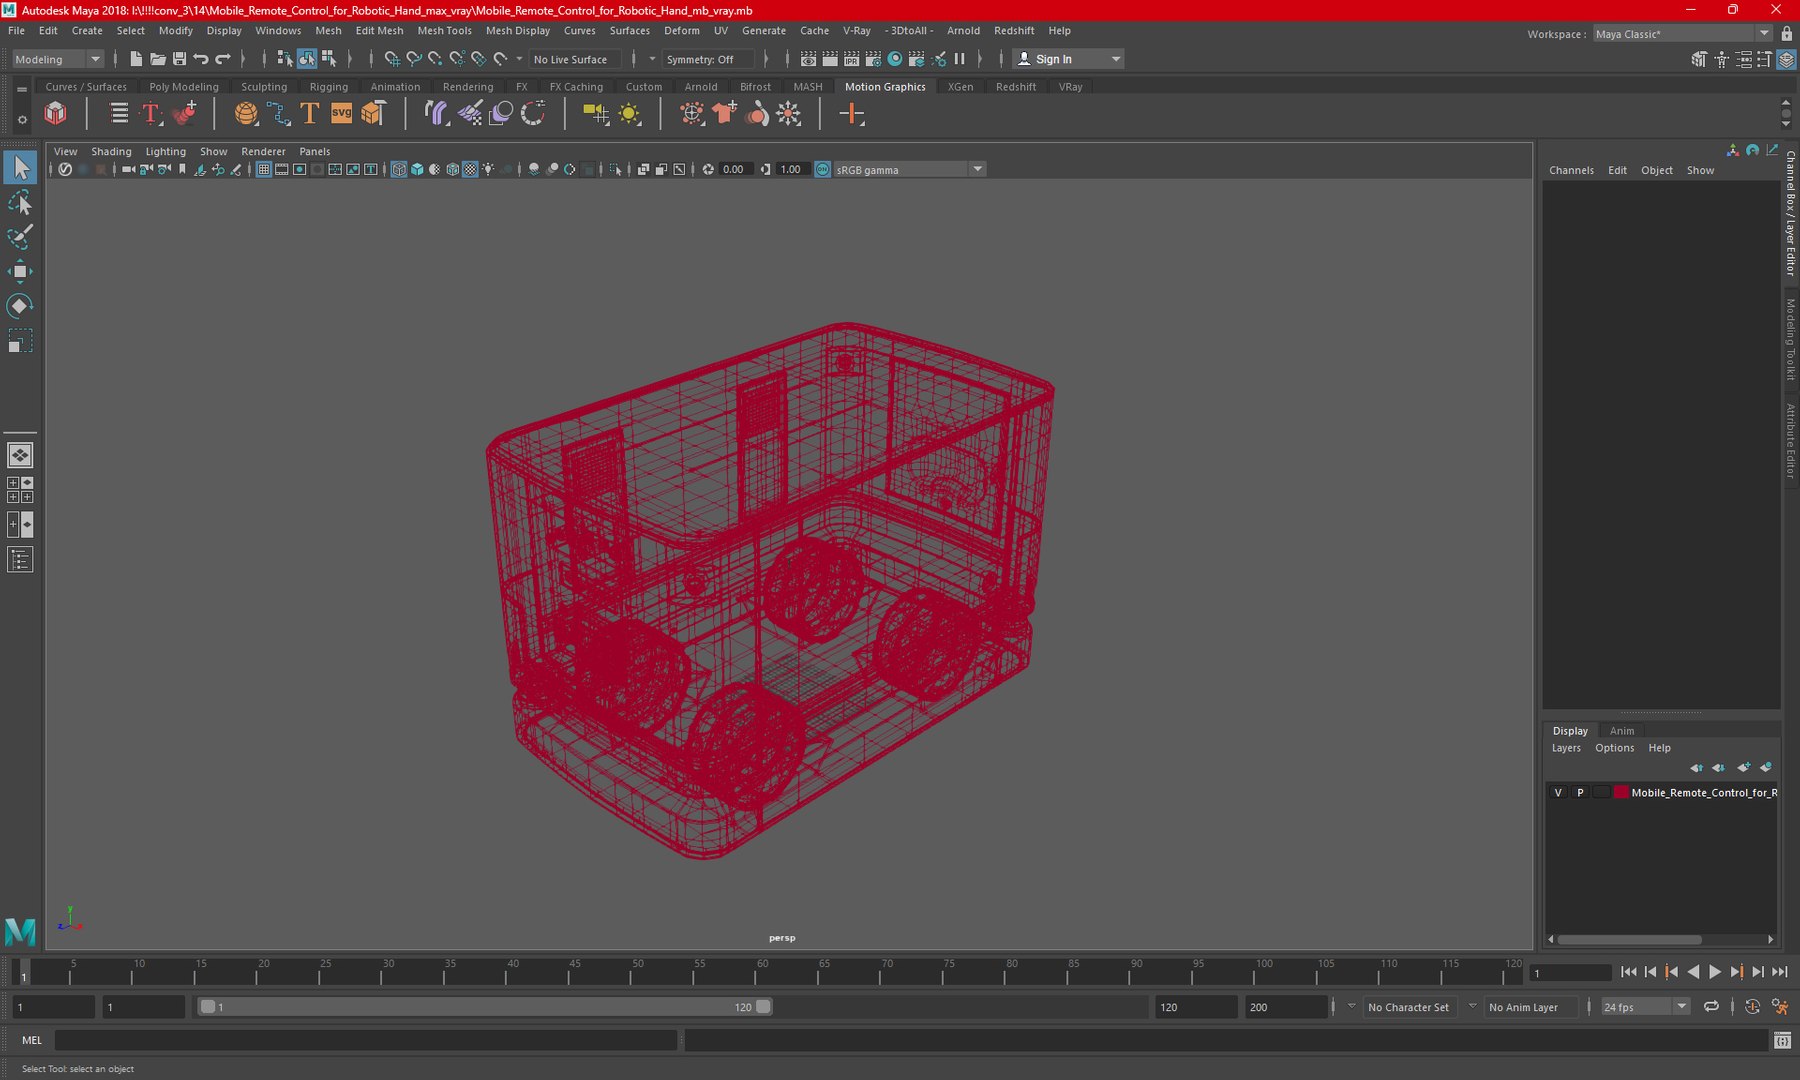Click the Save scene icon
This screenshot has width=1800, height=1080.
[179, 59]
